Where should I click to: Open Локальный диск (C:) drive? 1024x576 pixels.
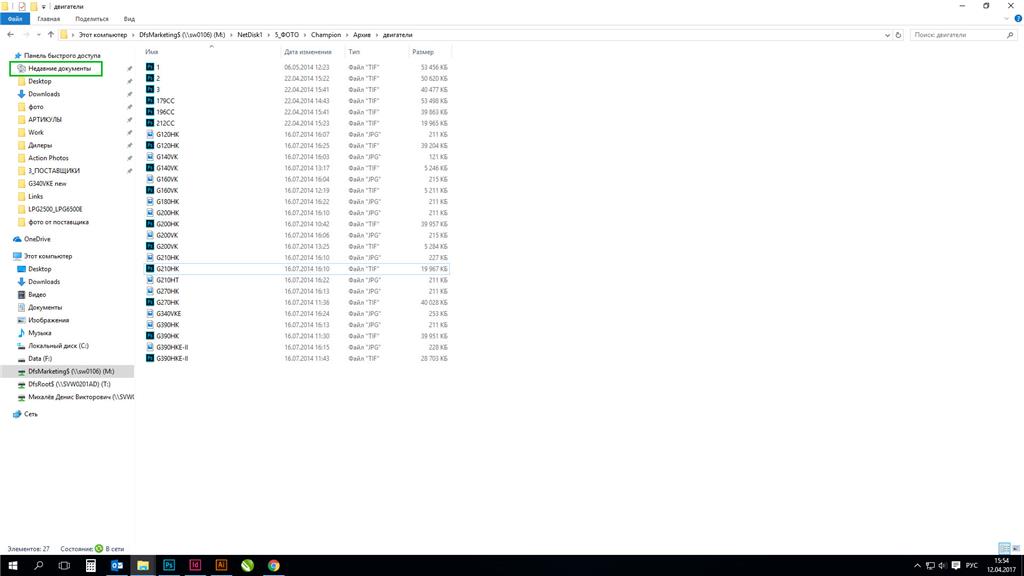tap(58, 345)
